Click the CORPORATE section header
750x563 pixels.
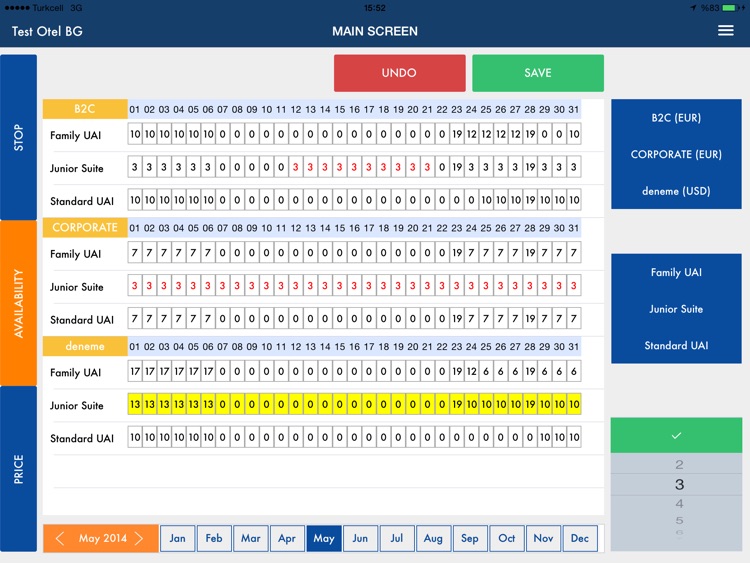coord(85,228)
